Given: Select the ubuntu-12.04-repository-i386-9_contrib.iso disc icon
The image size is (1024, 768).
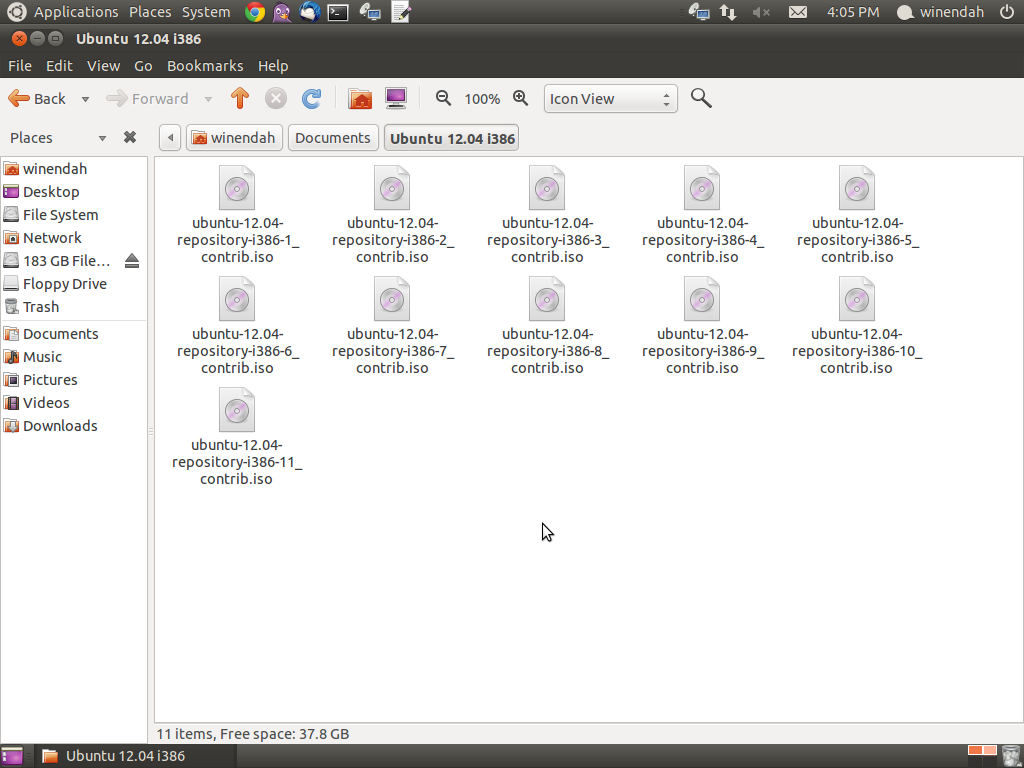Looking at the screenshot, I should 702,299.
